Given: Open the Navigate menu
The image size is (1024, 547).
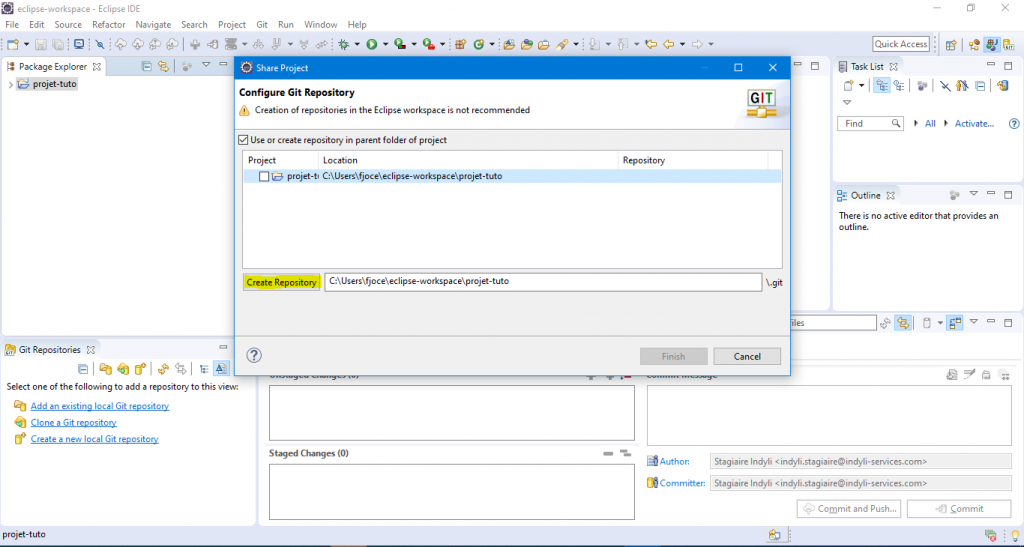Looking at the screenshot, I should (x=153, y=25).
